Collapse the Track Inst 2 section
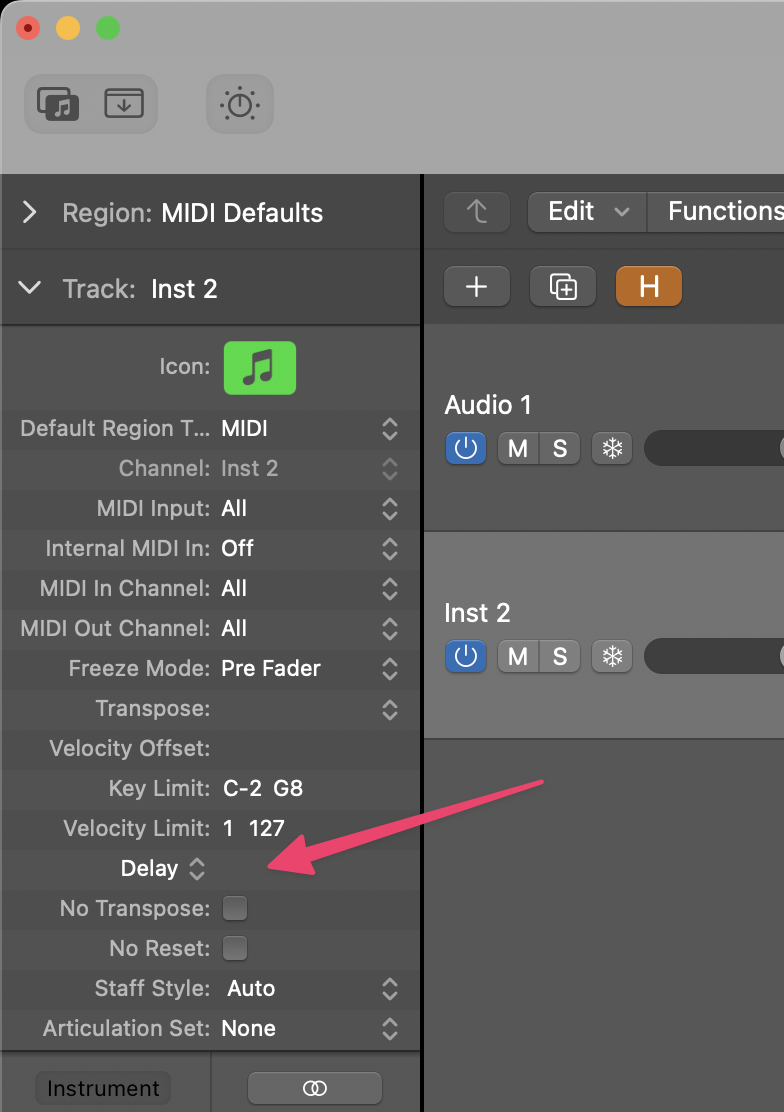The width and height of the screenshot is (784, 1112). point(30,288)
